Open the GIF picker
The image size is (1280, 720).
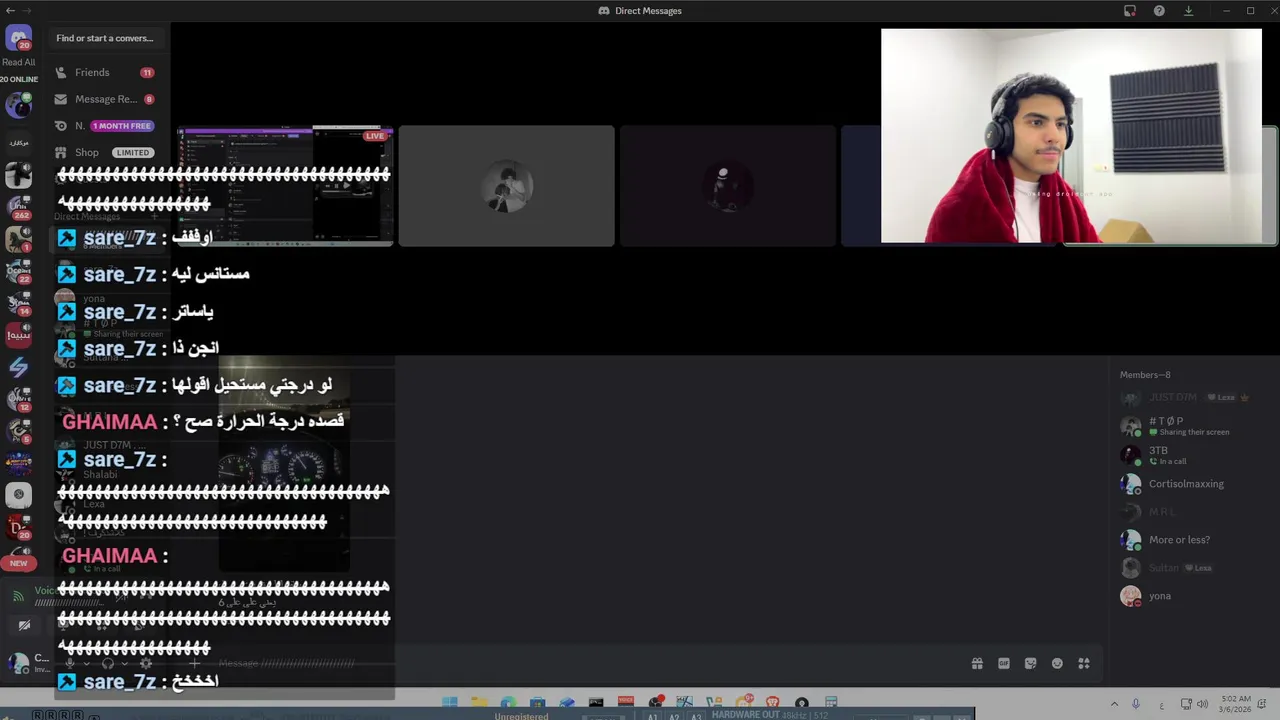[x=1004, y=663]
